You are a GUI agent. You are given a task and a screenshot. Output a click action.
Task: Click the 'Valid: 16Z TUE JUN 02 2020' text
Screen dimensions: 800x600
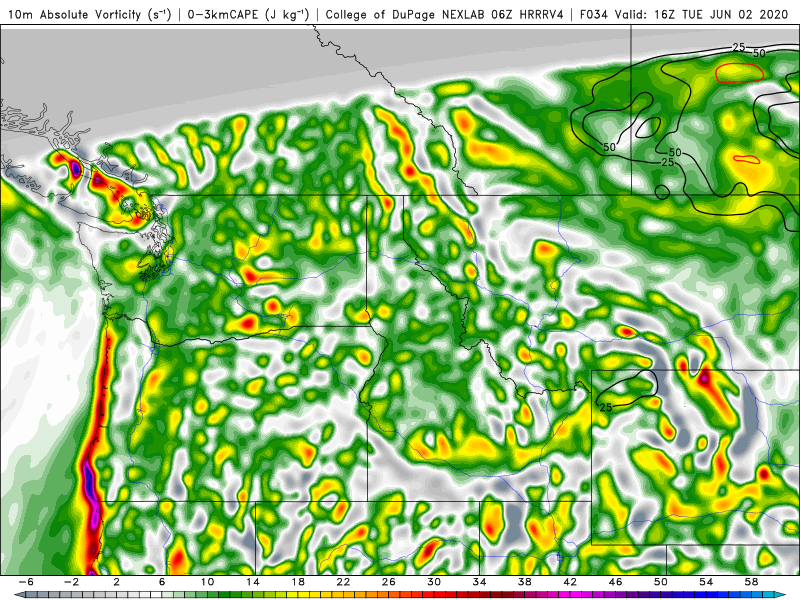702,14
